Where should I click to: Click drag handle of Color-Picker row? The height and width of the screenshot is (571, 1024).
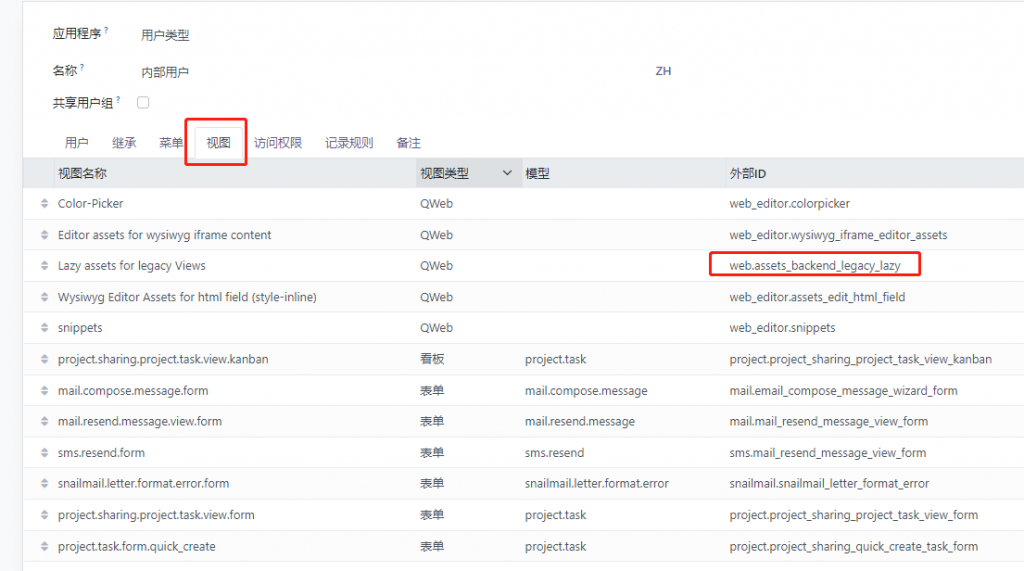(44, 203)
